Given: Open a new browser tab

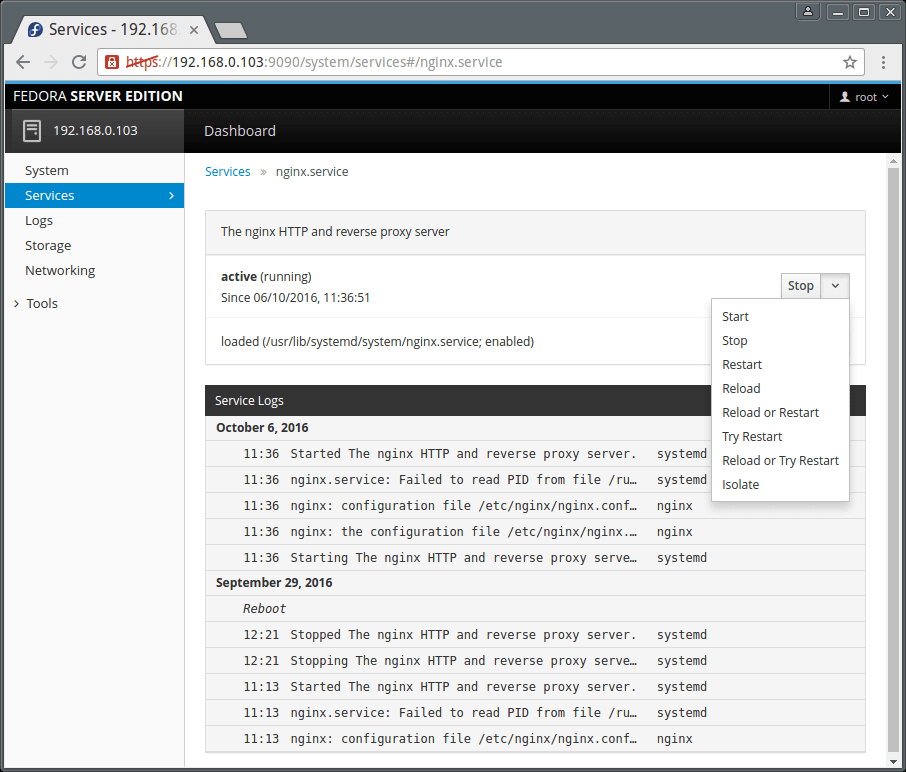Looking at the screenshot, I should pyautogui.click(x=230, y=30).
